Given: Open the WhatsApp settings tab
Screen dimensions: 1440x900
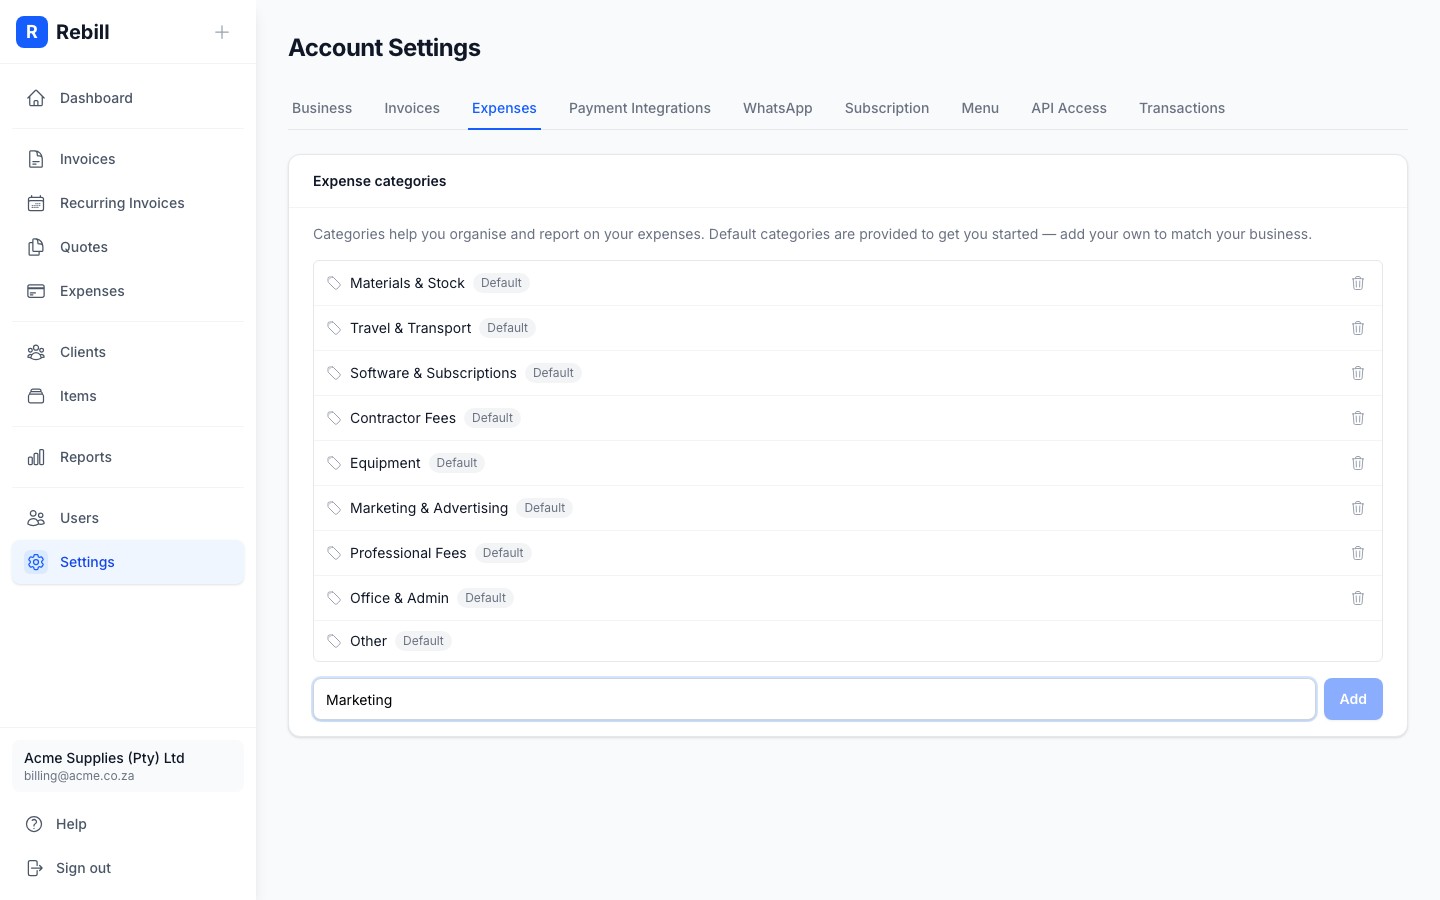Looking at the screenshot, I should pos(777,108).
